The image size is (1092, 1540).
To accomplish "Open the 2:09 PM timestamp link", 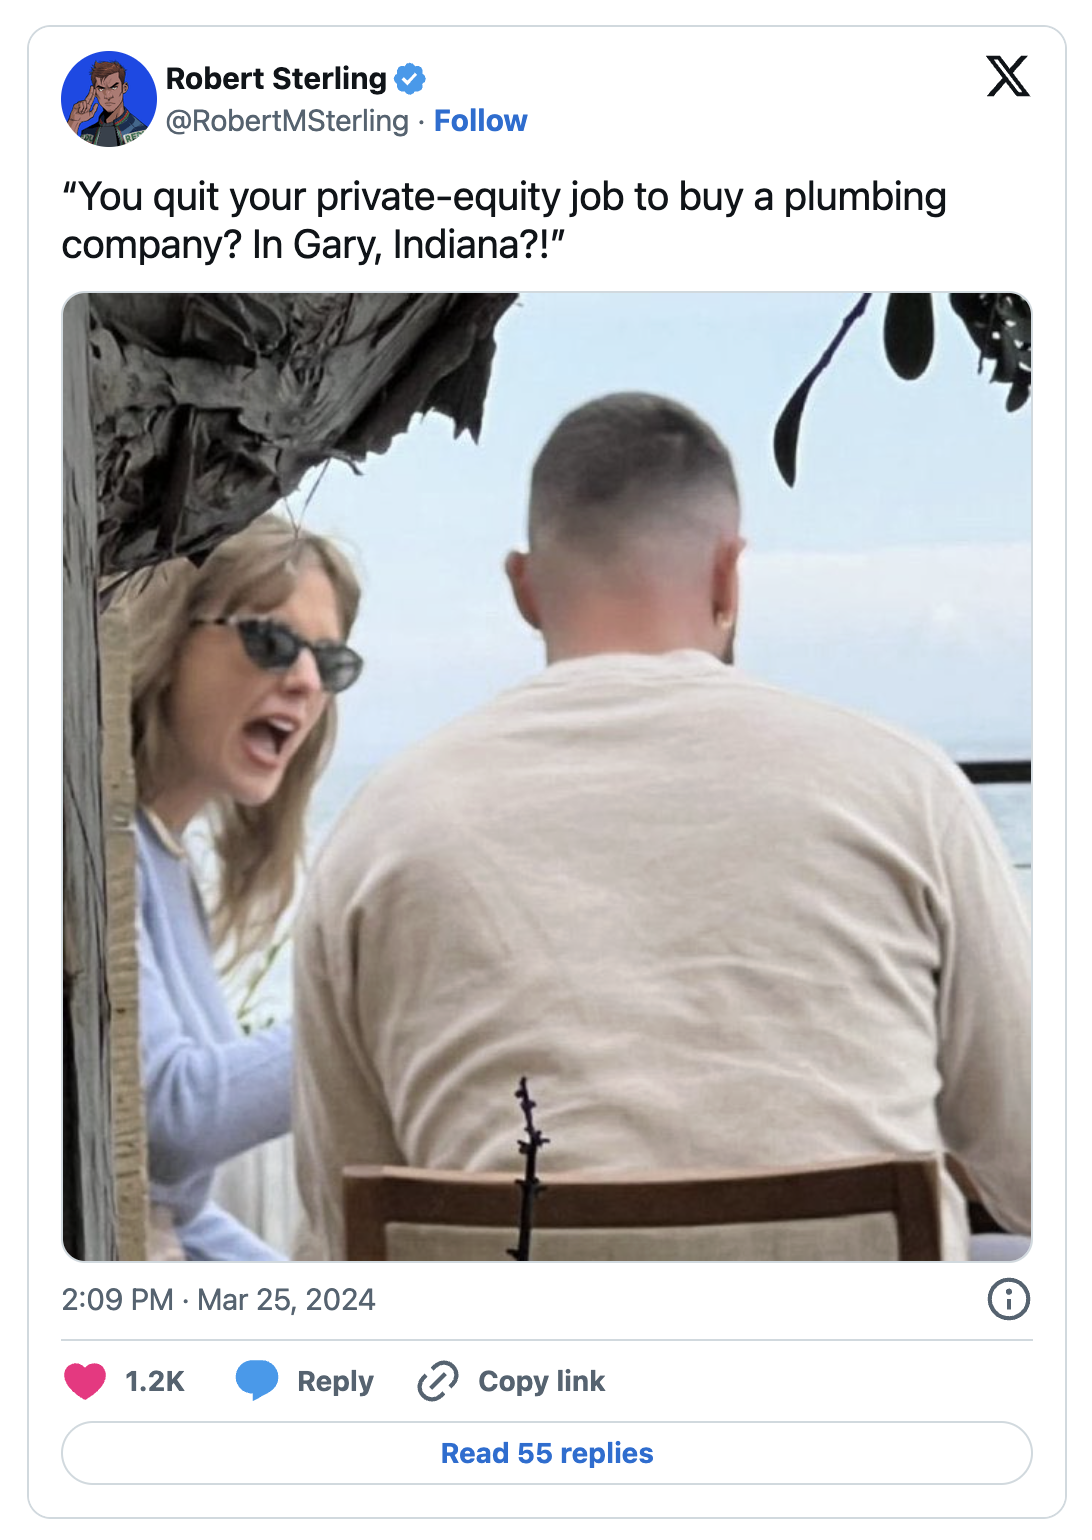I will click(x=117, y=1299).
